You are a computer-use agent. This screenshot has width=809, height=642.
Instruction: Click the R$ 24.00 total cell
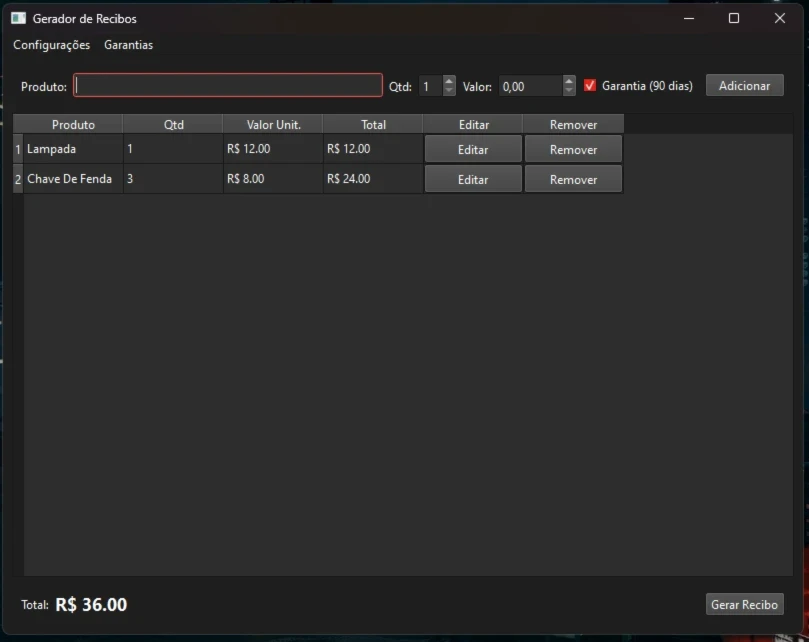[373, 179]
